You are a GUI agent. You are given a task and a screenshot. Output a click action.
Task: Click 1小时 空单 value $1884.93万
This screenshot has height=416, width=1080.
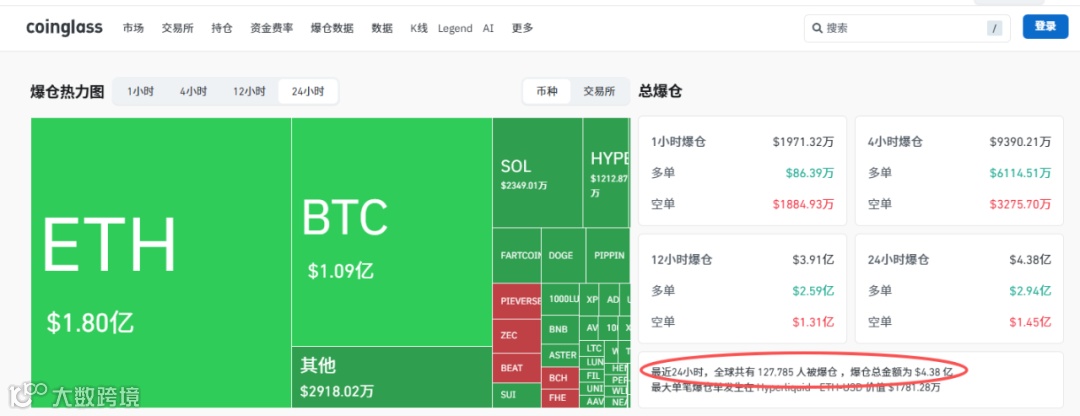click(803, 204)
